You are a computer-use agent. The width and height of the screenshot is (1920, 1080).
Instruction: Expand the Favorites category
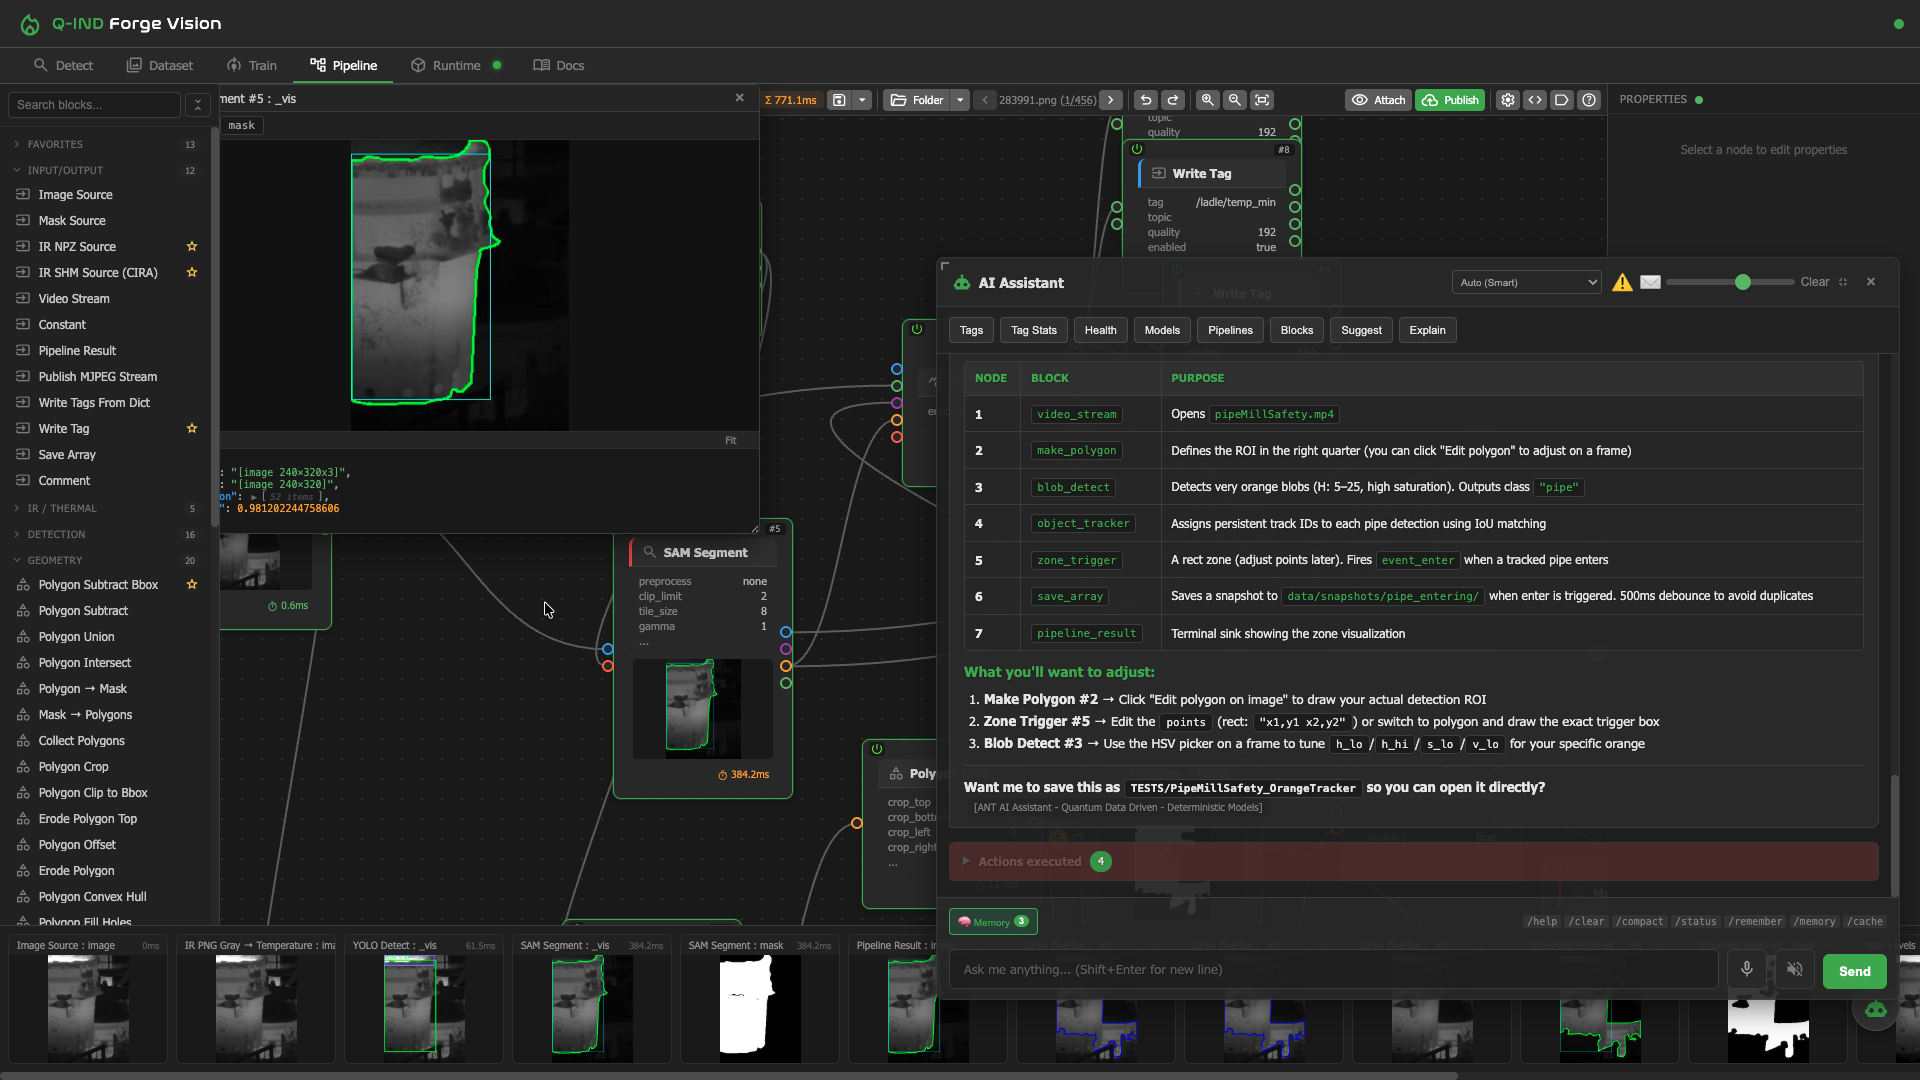click(105, 145)
